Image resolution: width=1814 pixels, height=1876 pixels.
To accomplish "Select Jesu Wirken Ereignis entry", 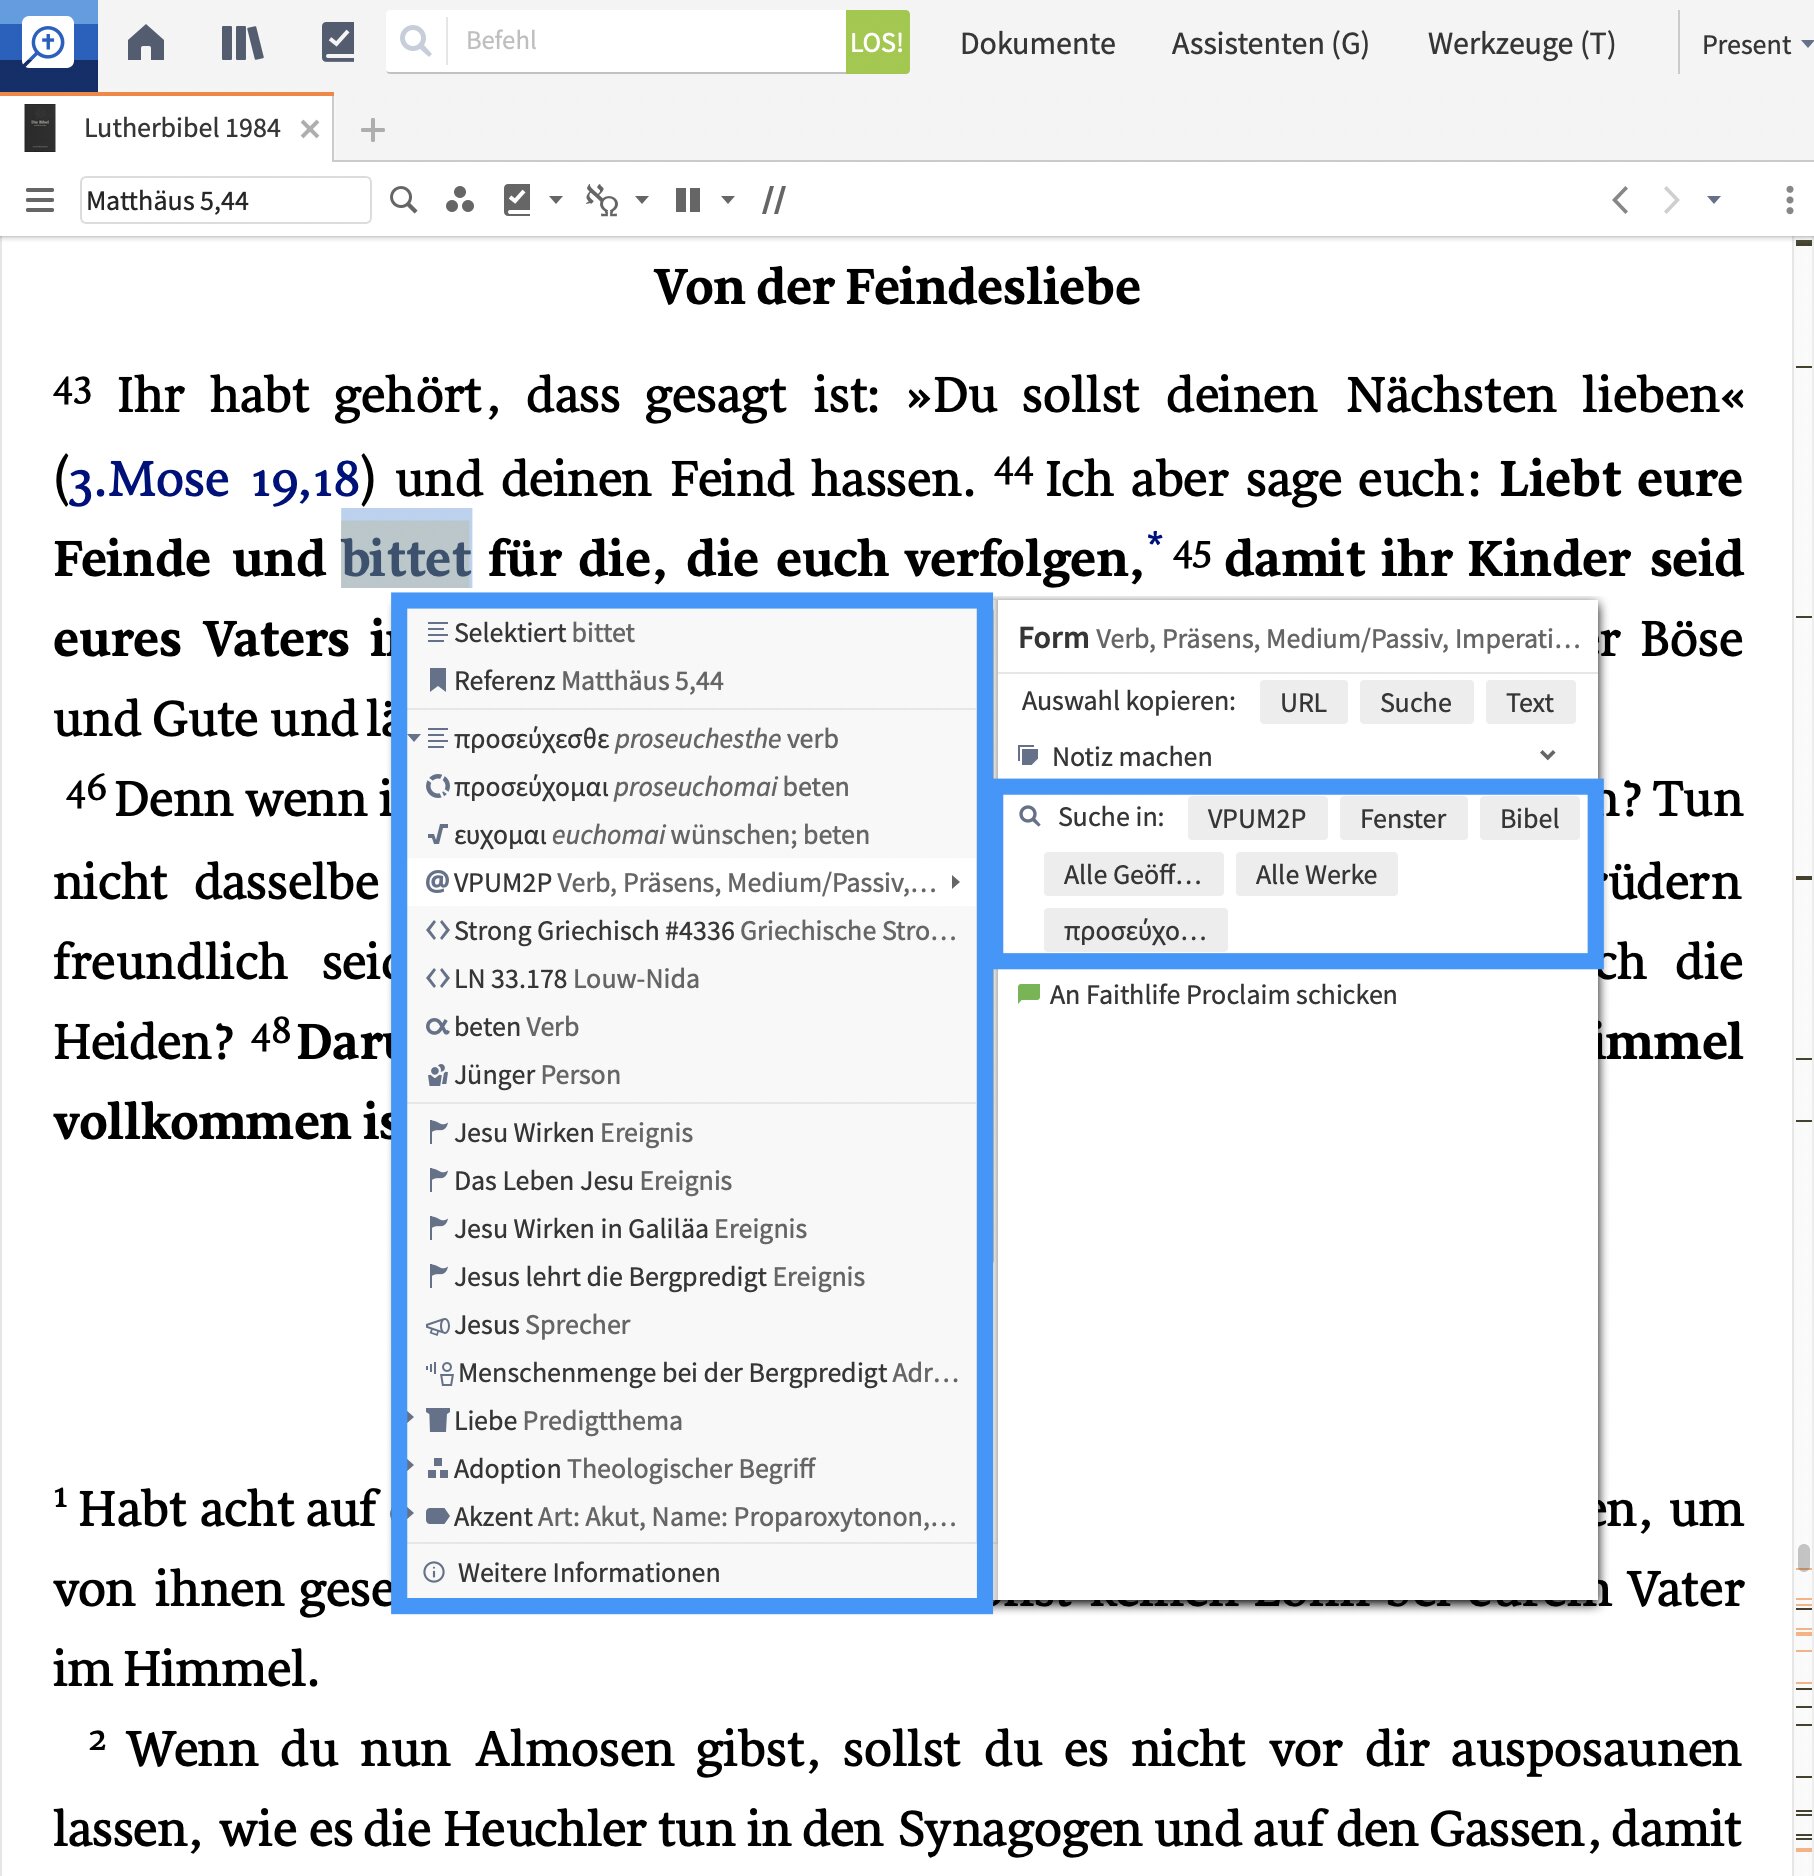I will click(691, 1133).
